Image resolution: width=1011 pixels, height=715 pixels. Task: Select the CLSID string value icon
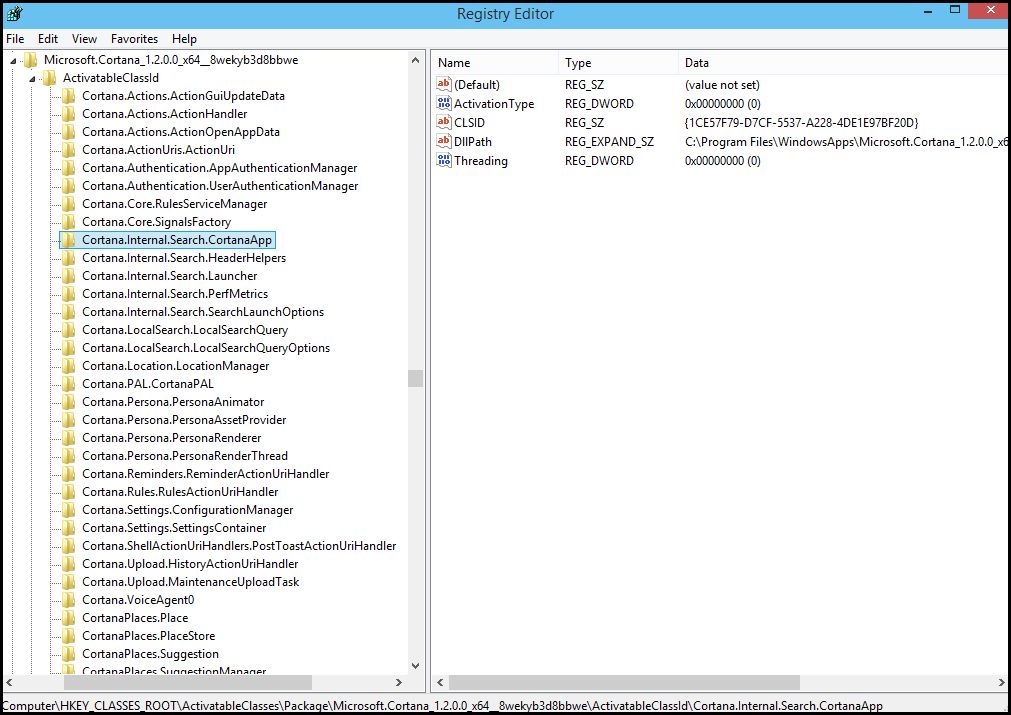(444, 122)
